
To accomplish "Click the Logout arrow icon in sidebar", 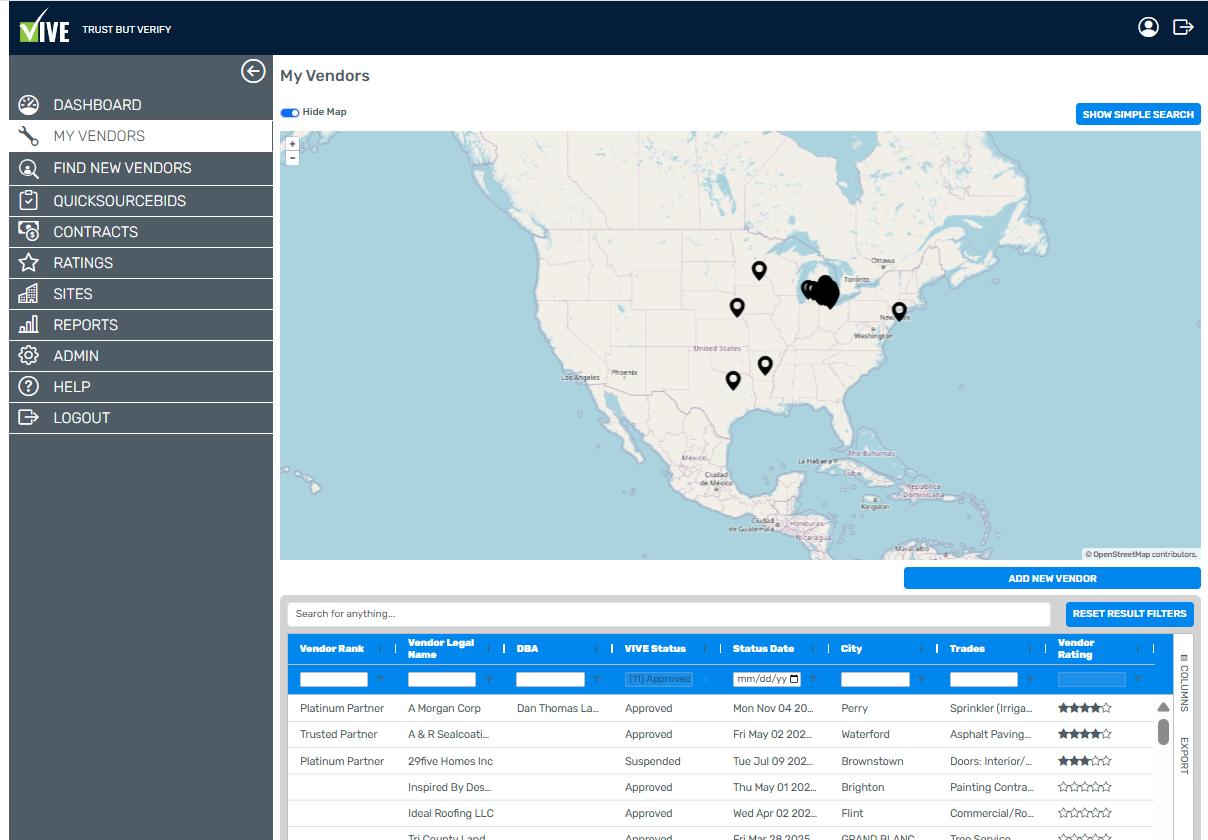I will 28,417.
